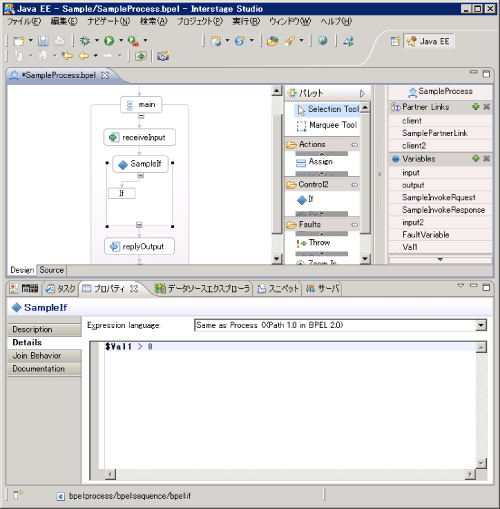This screenshot has width=500, height=509.
Task: Open the ファイル(F) menu
Action: coord(24,22)
